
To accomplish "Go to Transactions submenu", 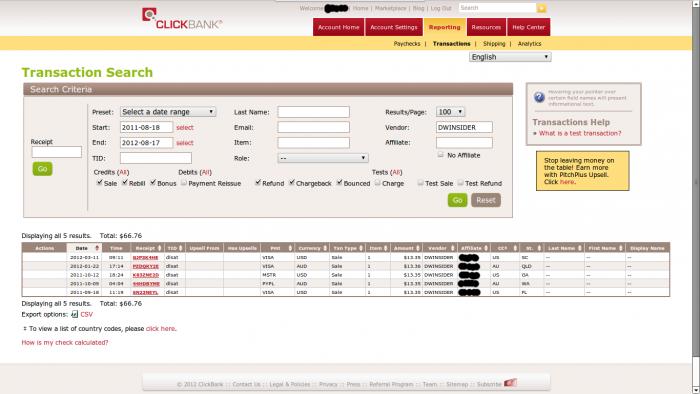I will click(x=451, y=44).
